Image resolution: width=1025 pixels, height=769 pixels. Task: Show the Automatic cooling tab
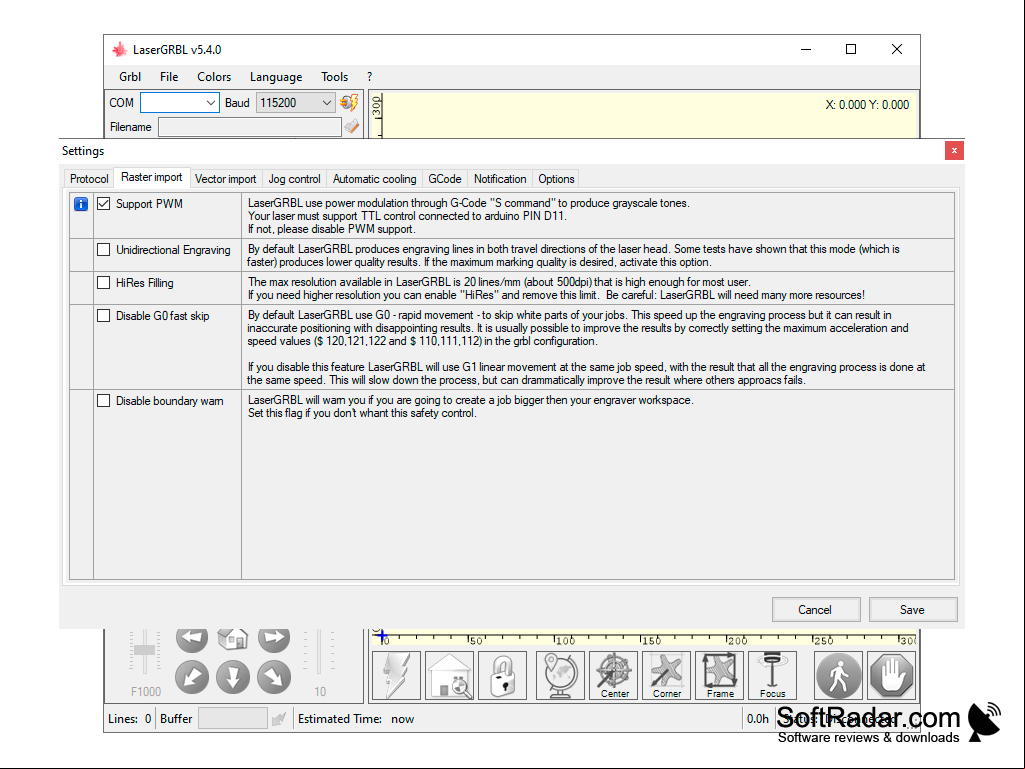[x=375, y=179]
